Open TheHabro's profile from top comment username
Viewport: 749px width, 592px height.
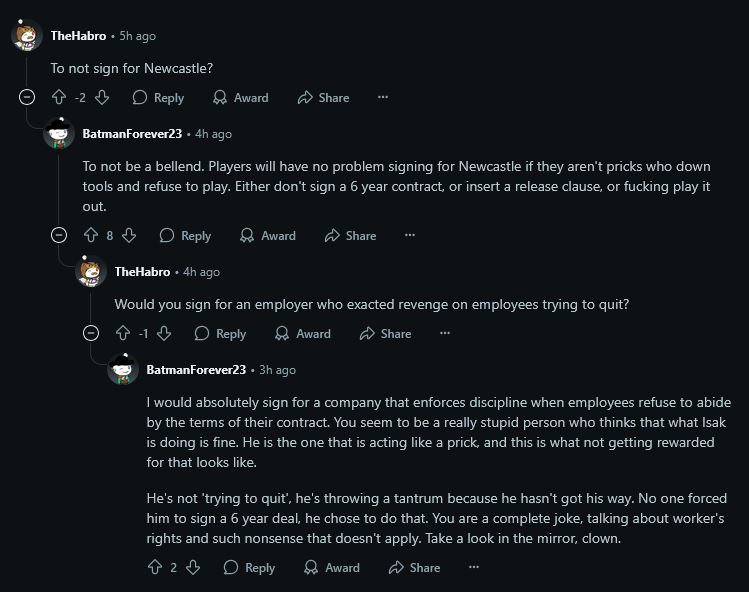pyautogui.click(x=78, y=36)
